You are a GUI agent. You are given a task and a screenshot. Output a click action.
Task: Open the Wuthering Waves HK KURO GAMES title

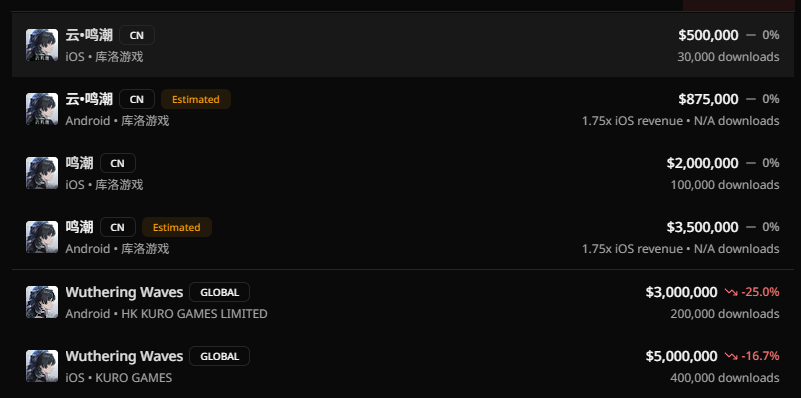[x=124, y=292]
